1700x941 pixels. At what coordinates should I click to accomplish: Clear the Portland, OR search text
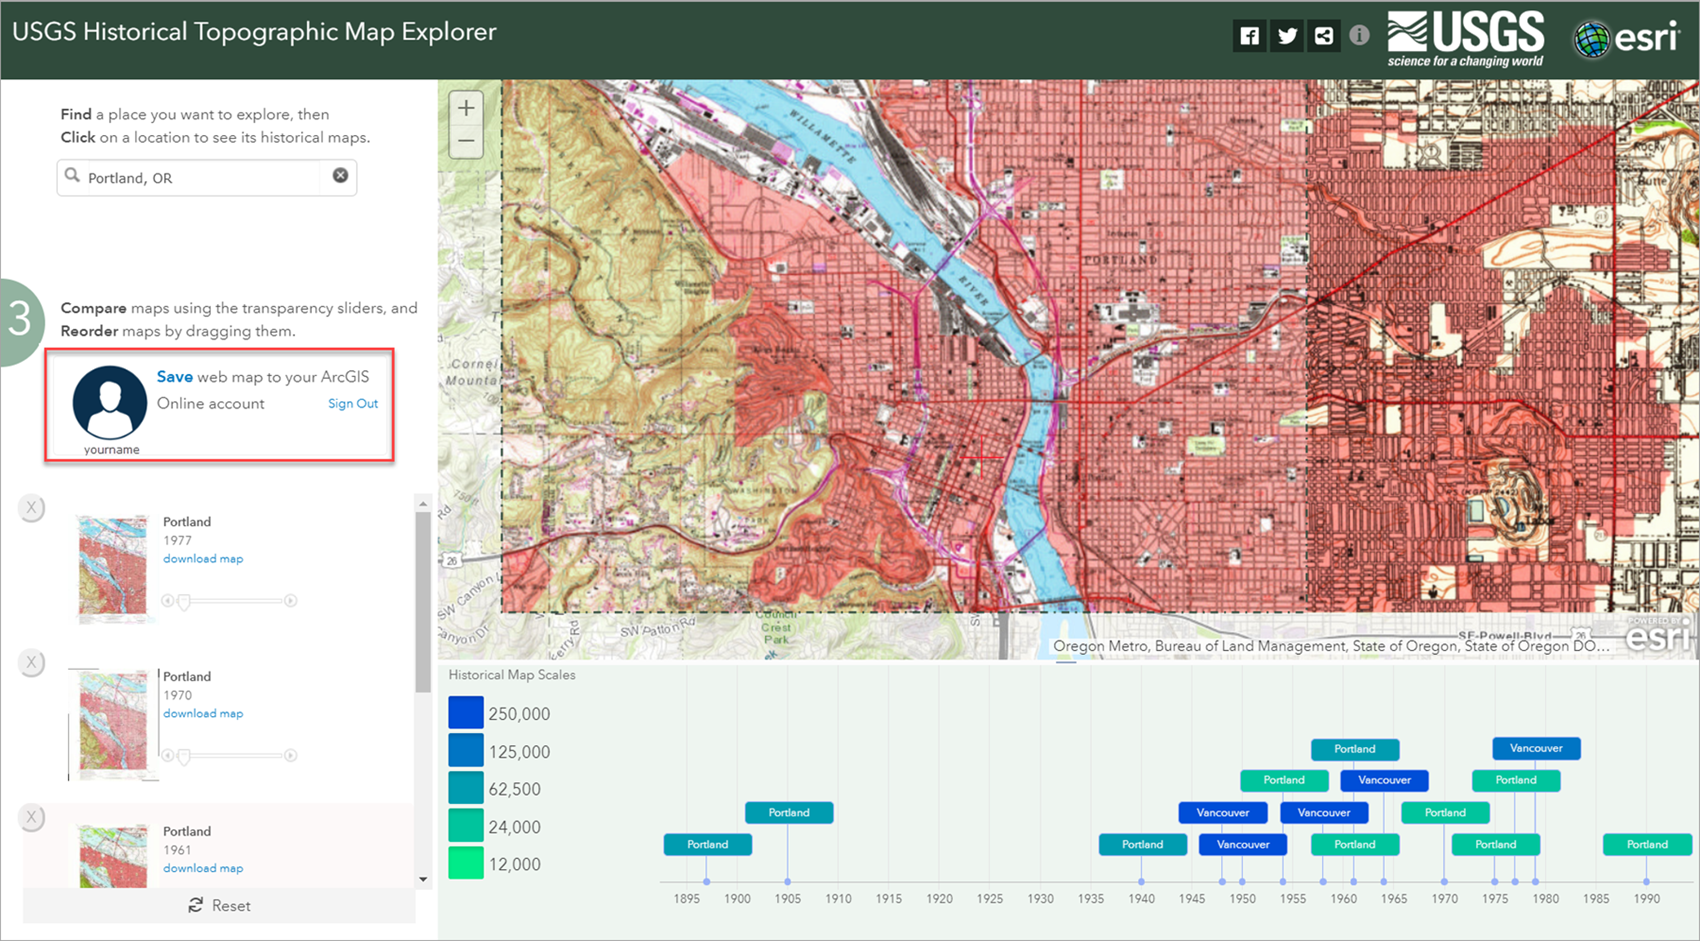tap(340, 176)
